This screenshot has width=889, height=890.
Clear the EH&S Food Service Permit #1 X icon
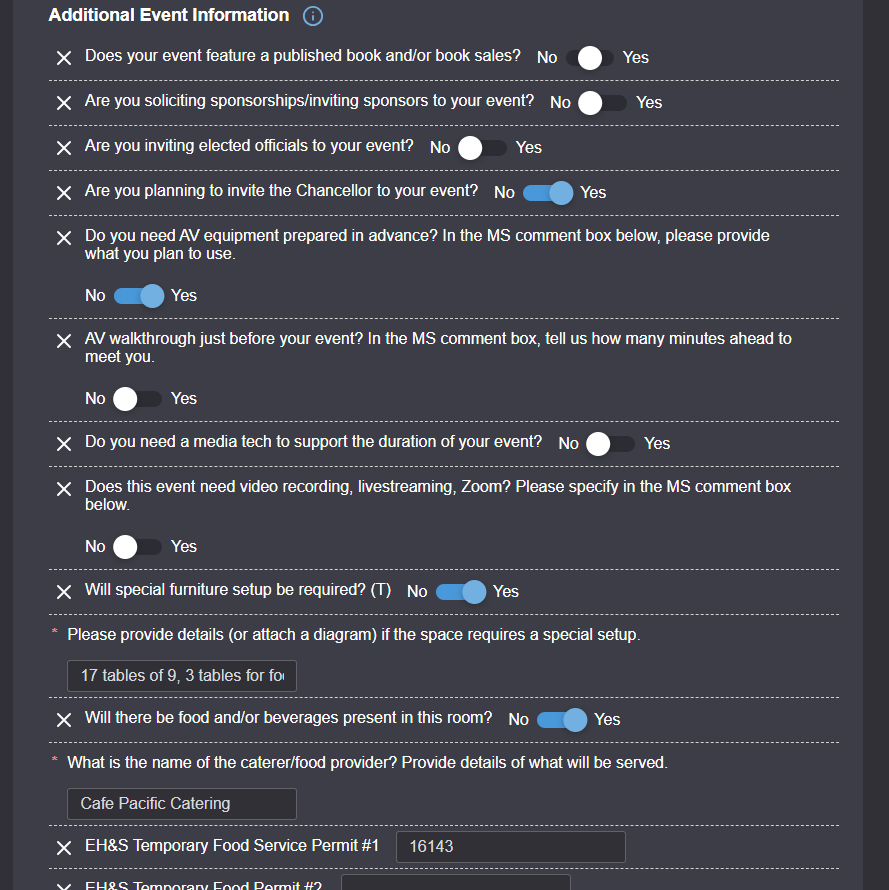point(64,848)
